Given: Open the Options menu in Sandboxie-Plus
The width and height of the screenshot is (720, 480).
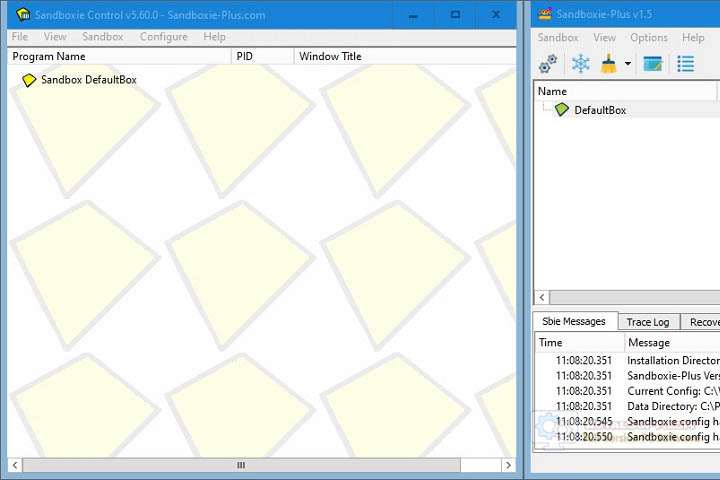Looking at the screenshot, I should click(649, 38).
